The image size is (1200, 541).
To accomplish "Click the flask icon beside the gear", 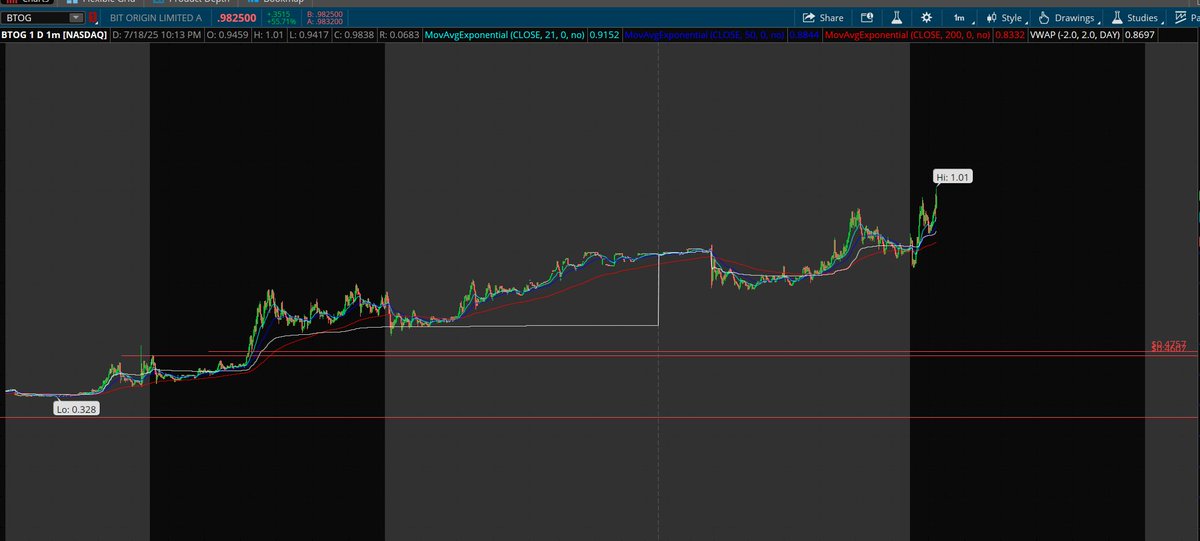I will click(897, 18).
